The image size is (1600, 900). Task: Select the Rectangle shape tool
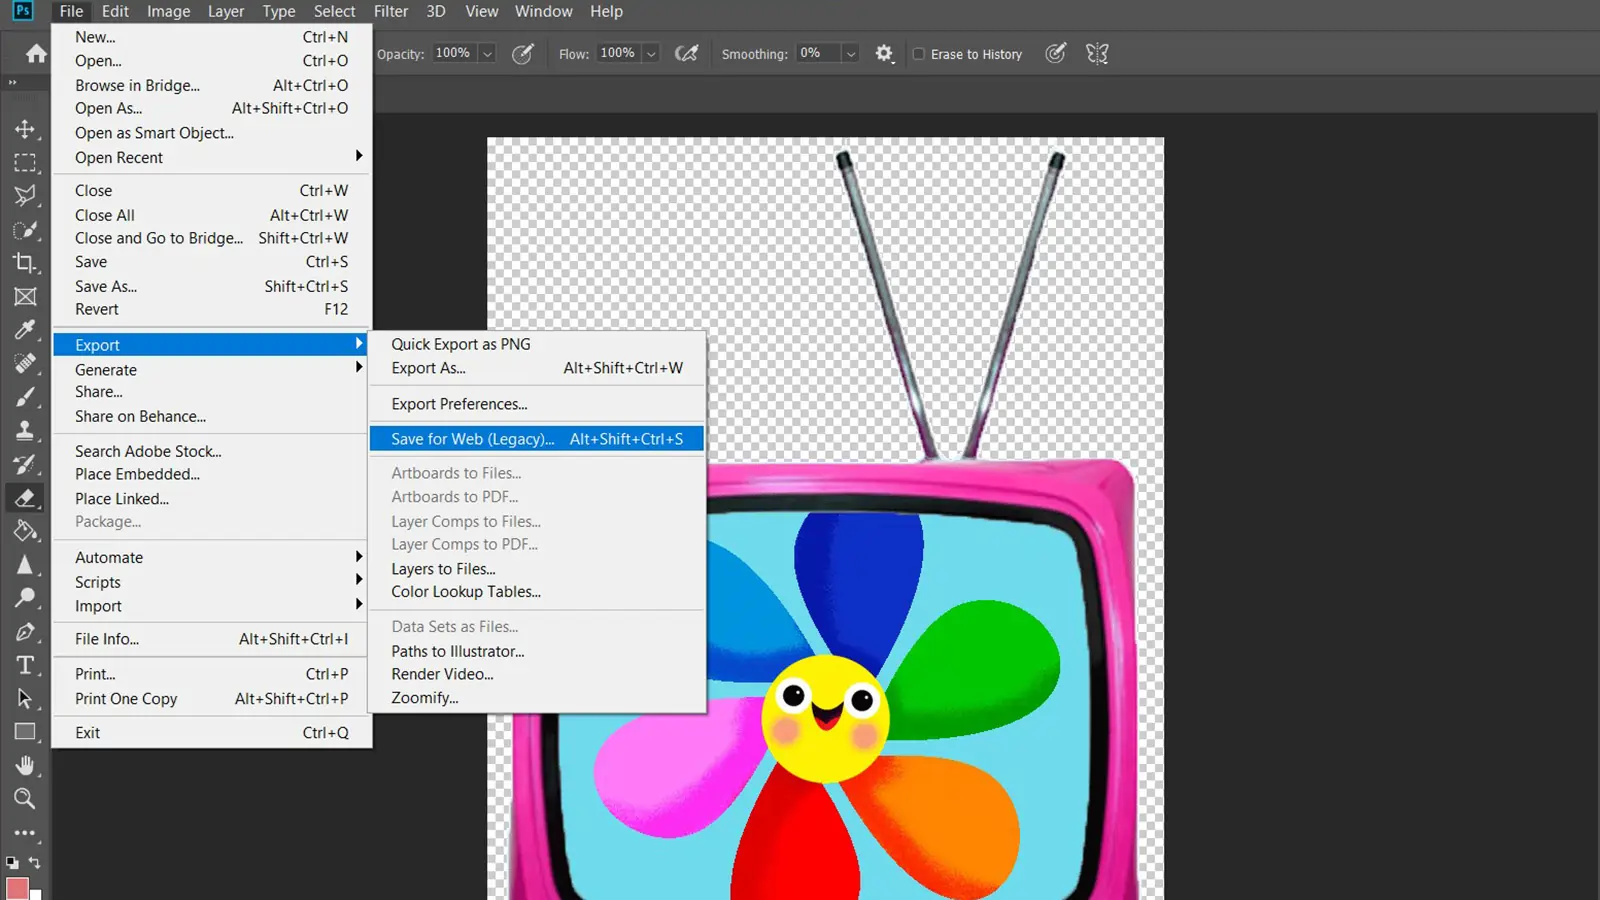tap(25, 732)
